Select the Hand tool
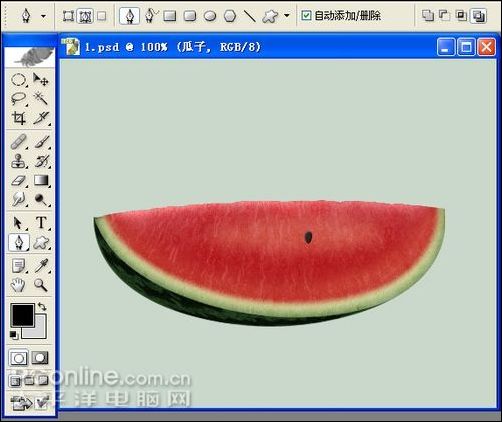Image resolution: width=502 pixels, height=422 pixels. (x=18, y=285)
